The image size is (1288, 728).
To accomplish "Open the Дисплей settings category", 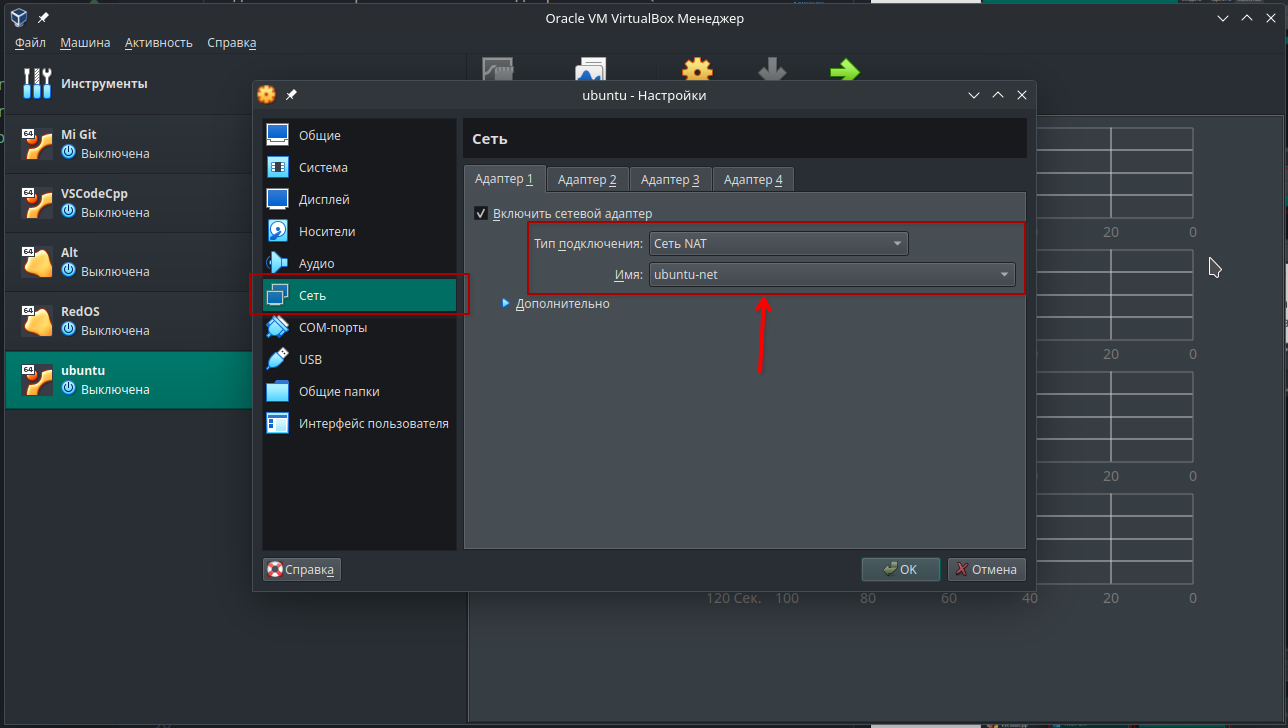I will coord(360,199).
